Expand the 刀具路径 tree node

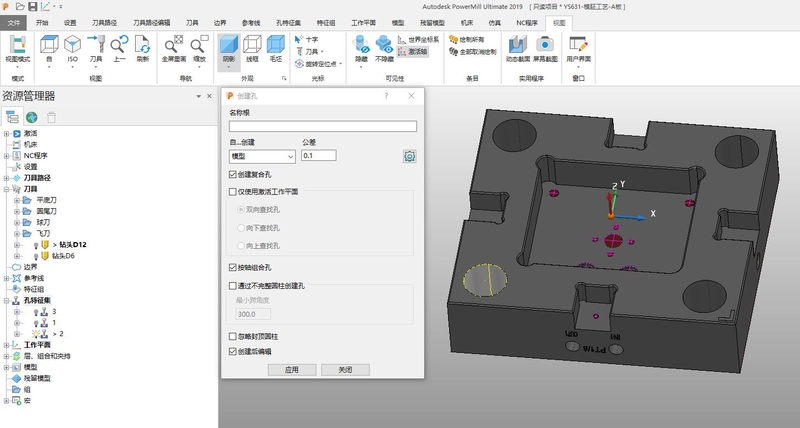pos(7,178)
